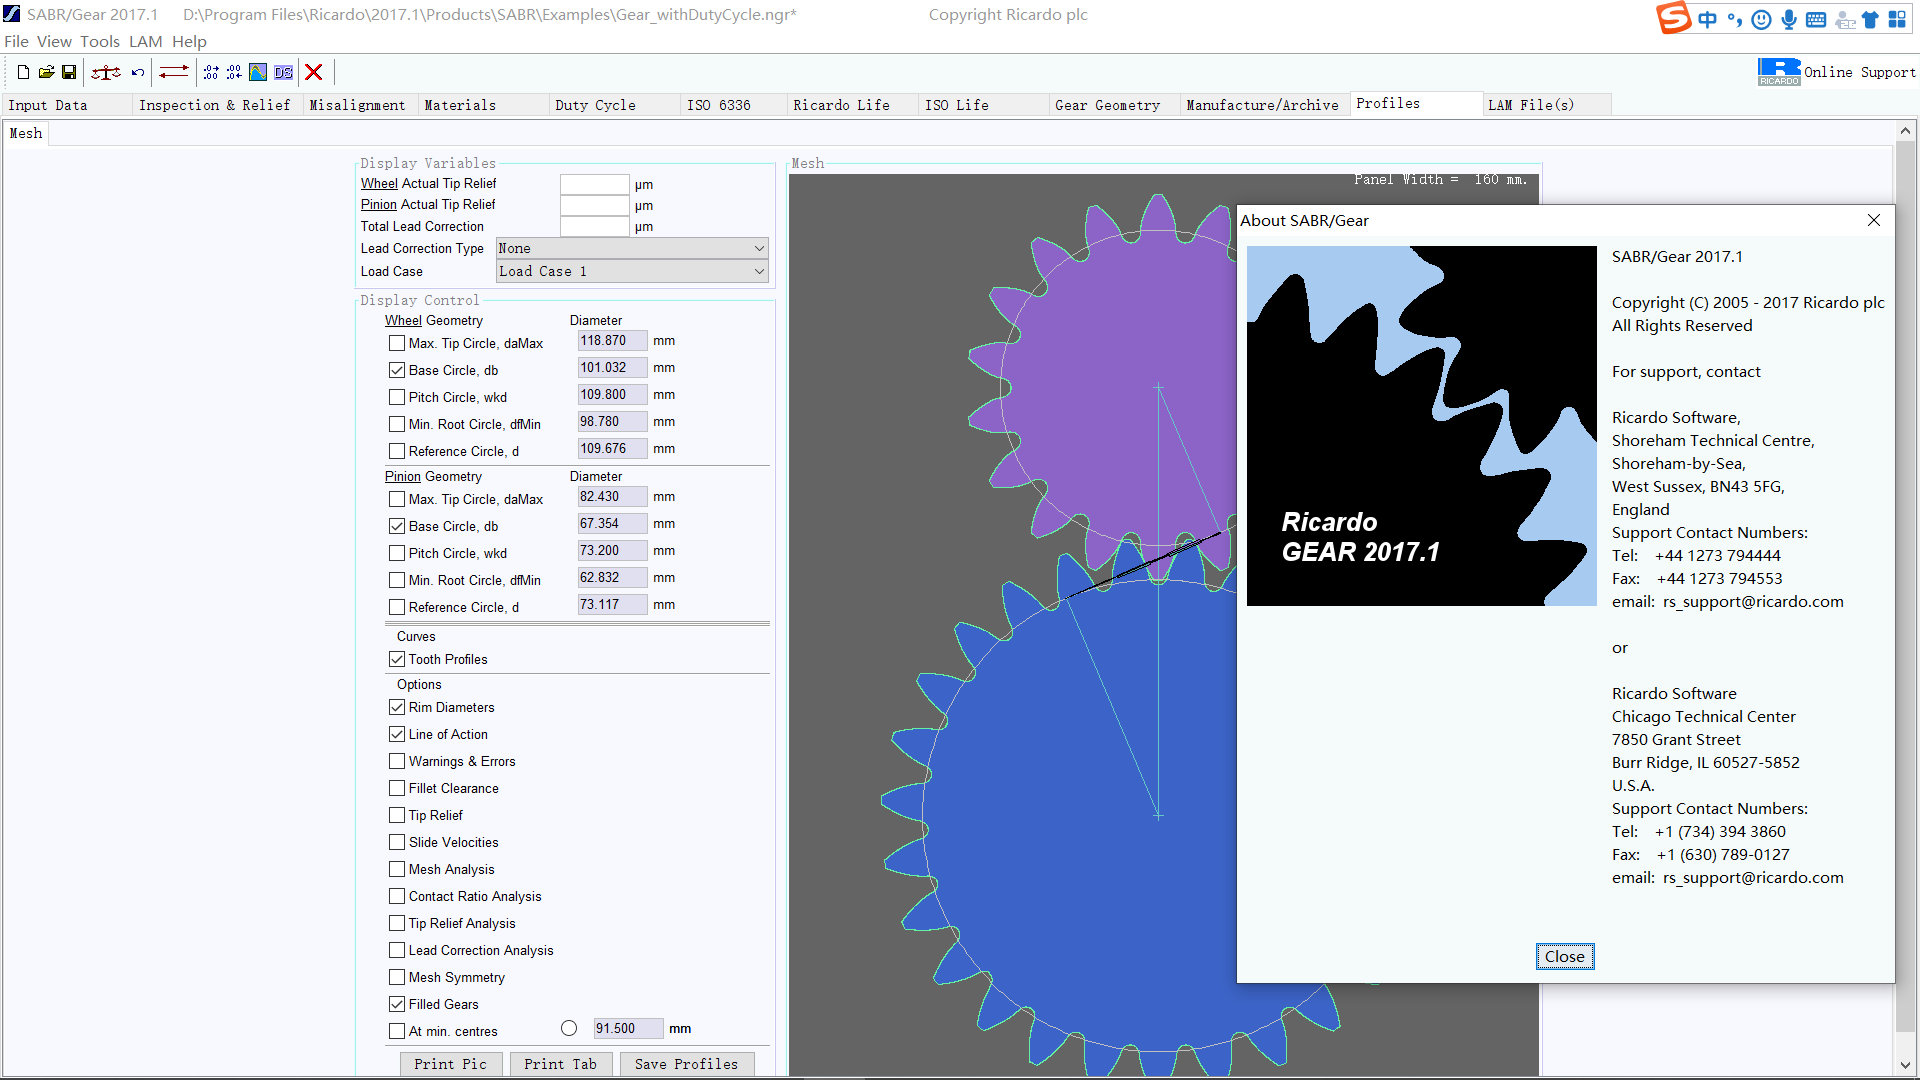
Task: Click the Mesh sub-tab
Action: (x=26, y=133)
